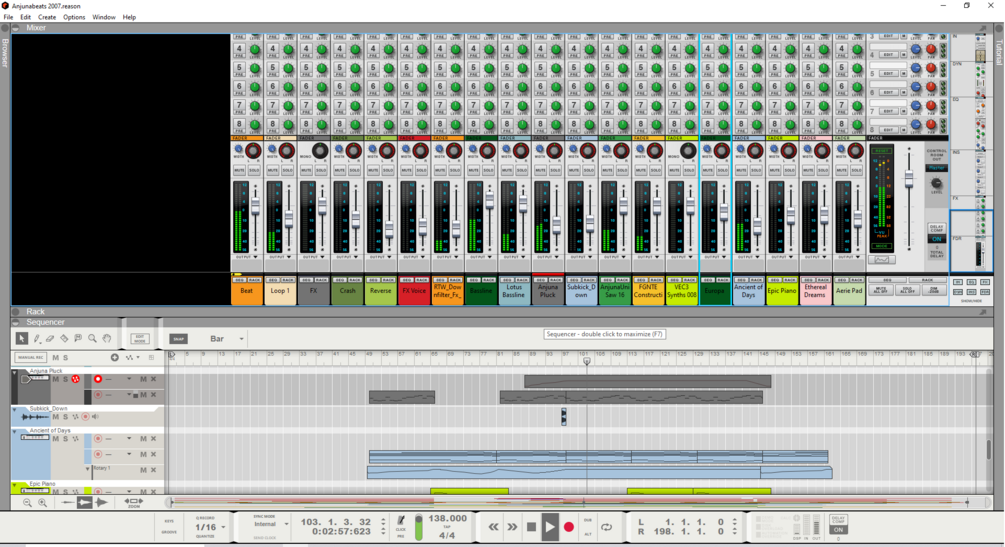The image size is (1005, 547).
Task: Click the fast forward transport button
Action: [x=512, y=527]
